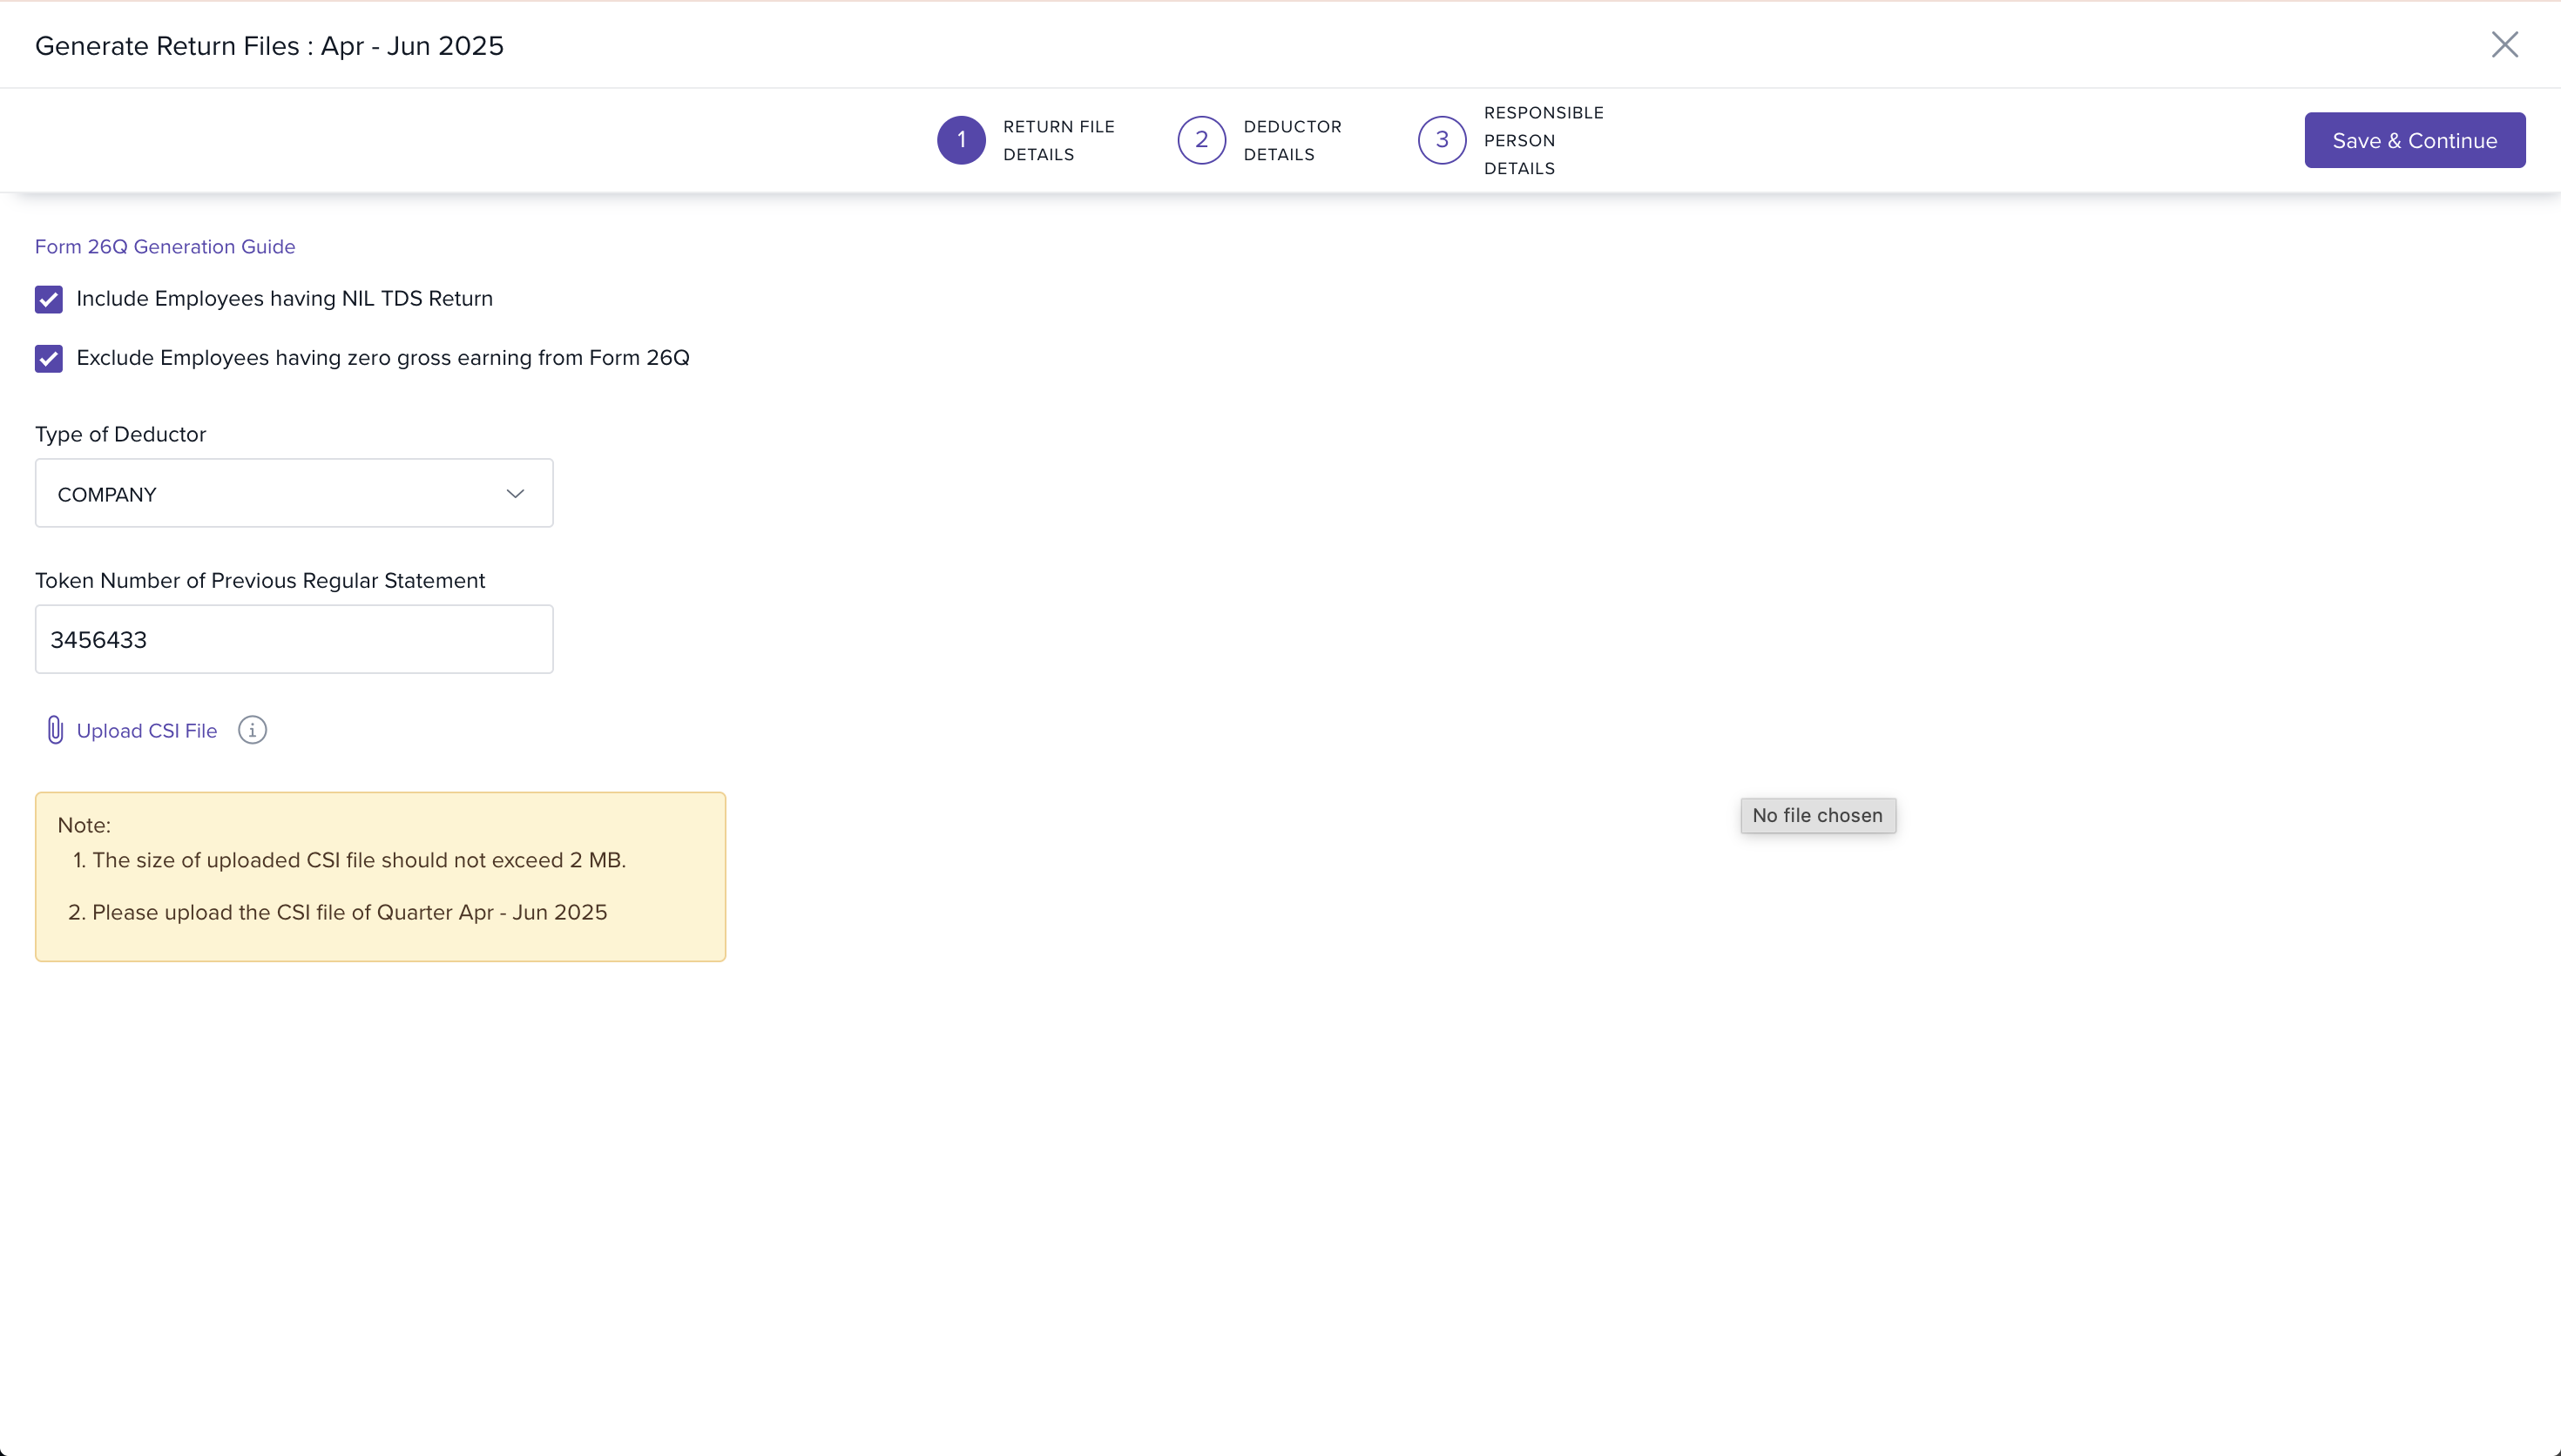Viewport: 2561px width, 1456px height.
Task: Click the CSI file info icon
Action: [x=252, y=730]
